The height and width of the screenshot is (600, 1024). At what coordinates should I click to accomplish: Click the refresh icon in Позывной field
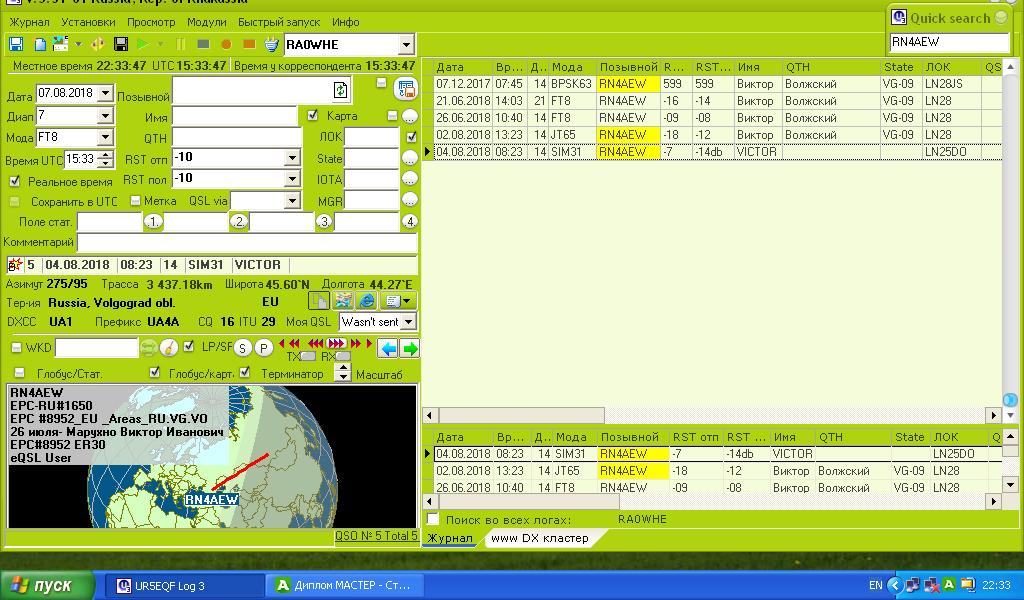[341, 90]
